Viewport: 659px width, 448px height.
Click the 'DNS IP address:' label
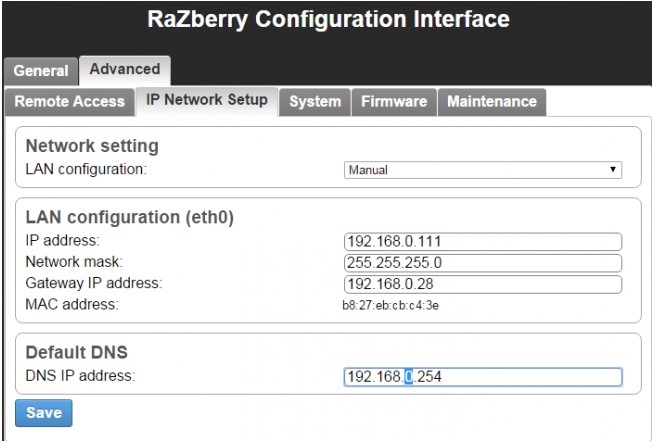[80, 376]
